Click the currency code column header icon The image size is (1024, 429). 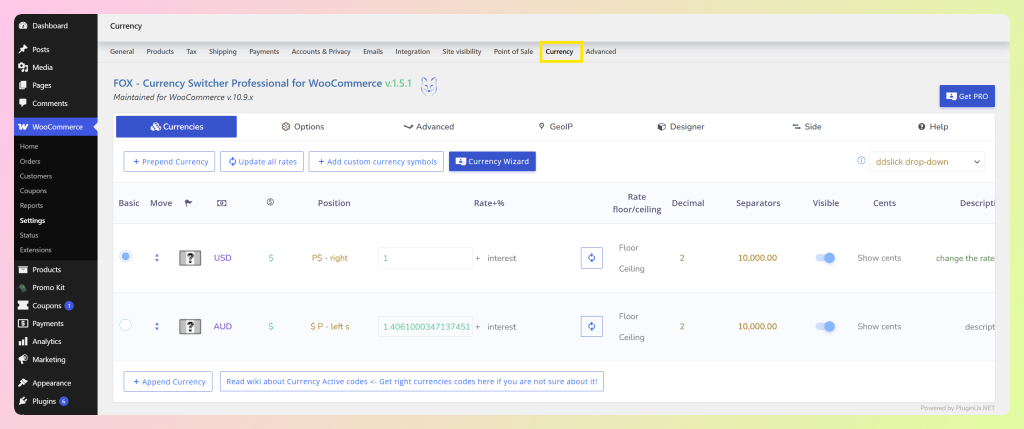point(222,203)
